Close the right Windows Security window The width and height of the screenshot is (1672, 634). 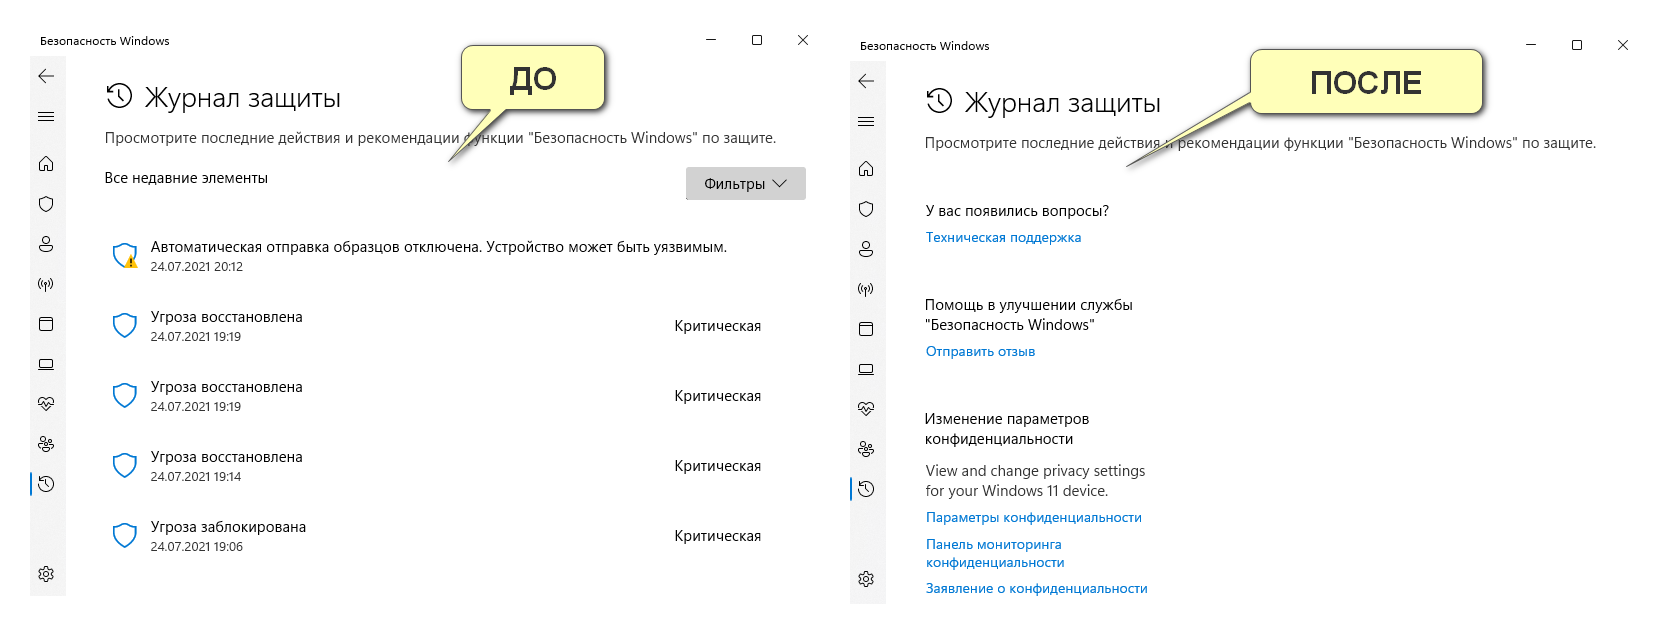point(1623,45)
